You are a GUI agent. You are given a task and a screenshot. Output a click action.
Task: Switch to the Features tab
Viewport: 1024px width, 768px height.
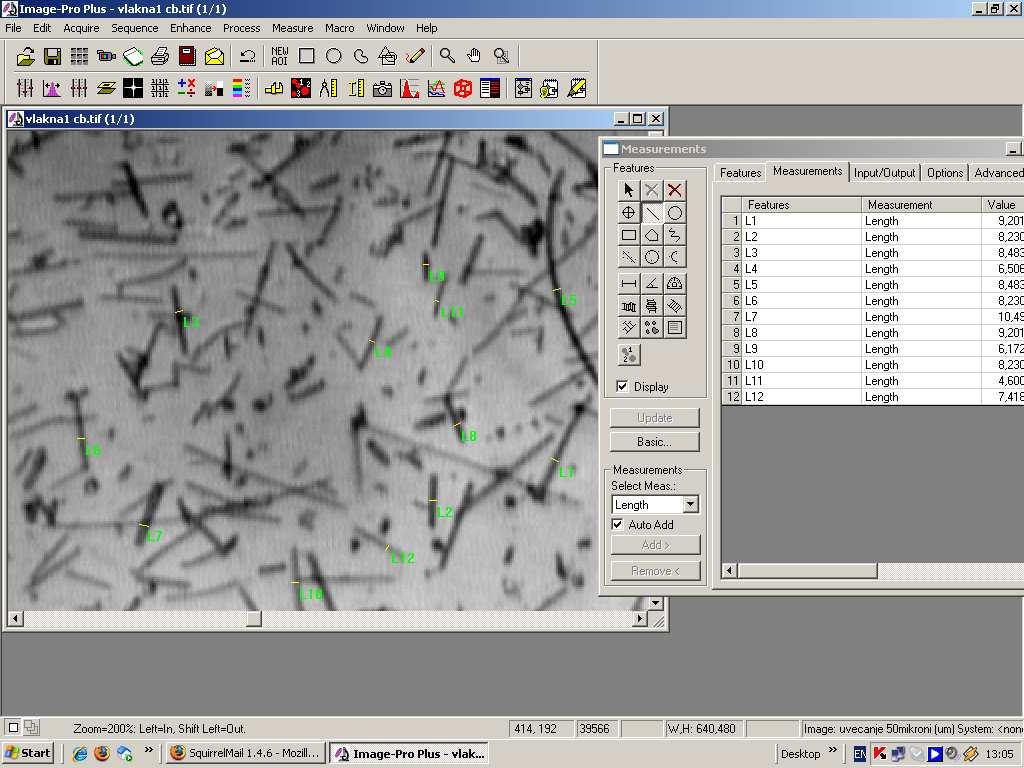740,173
